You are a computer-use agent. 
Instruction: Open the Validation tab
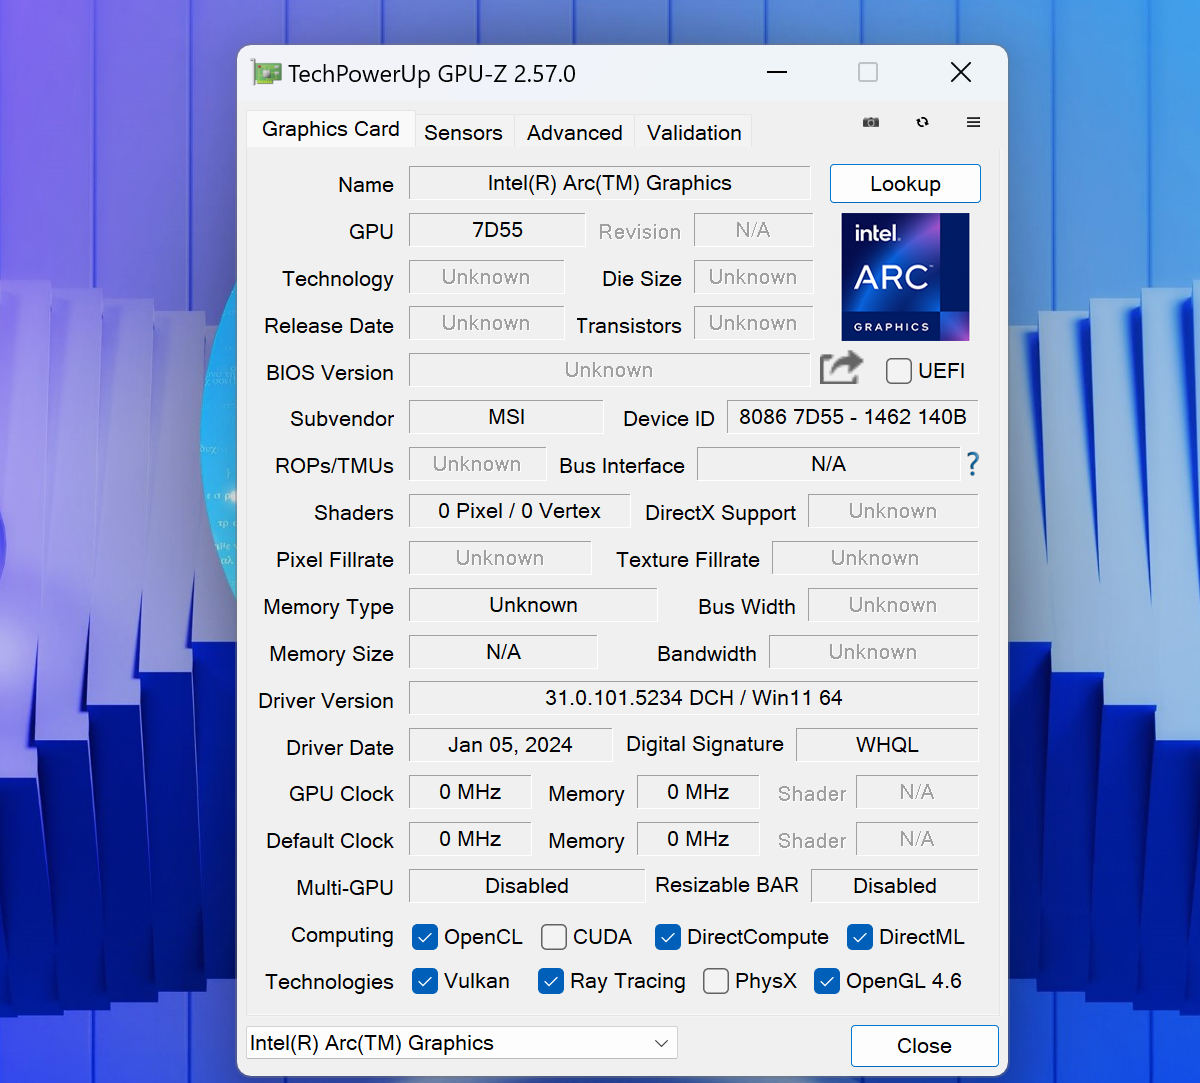694,132
